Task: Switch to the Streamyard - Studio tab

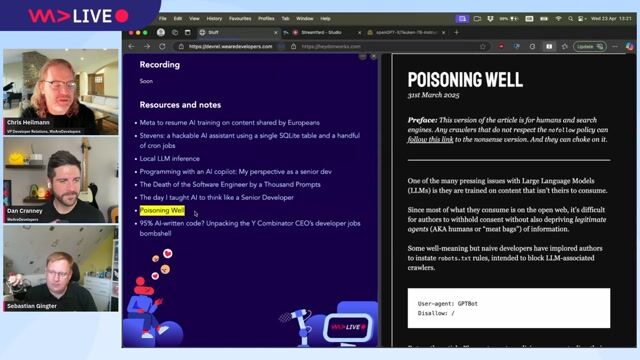Action: 327,32
